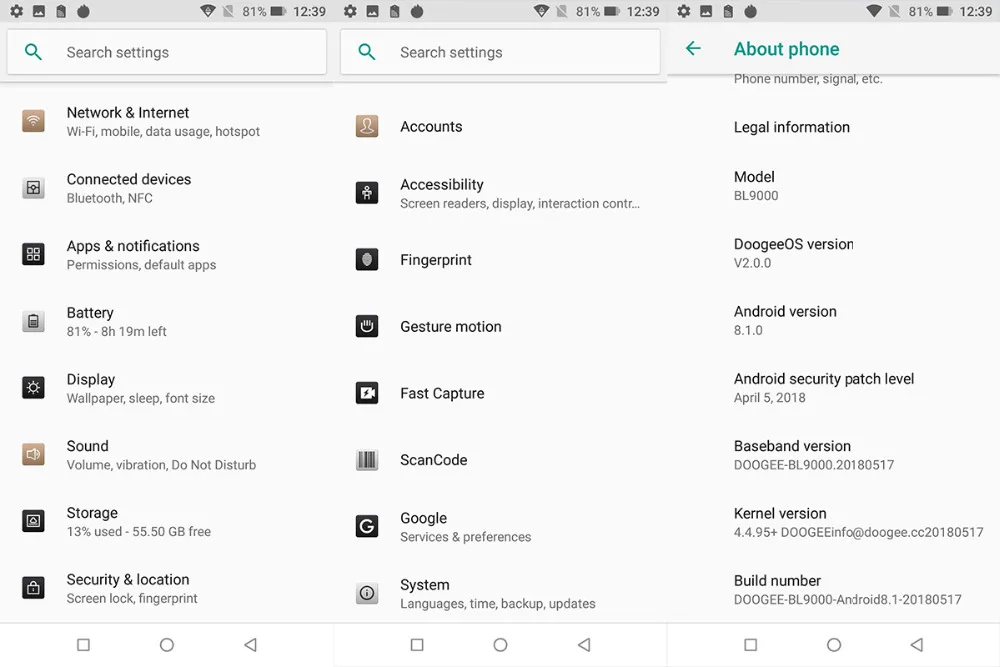Tap the System info icon

367,593
